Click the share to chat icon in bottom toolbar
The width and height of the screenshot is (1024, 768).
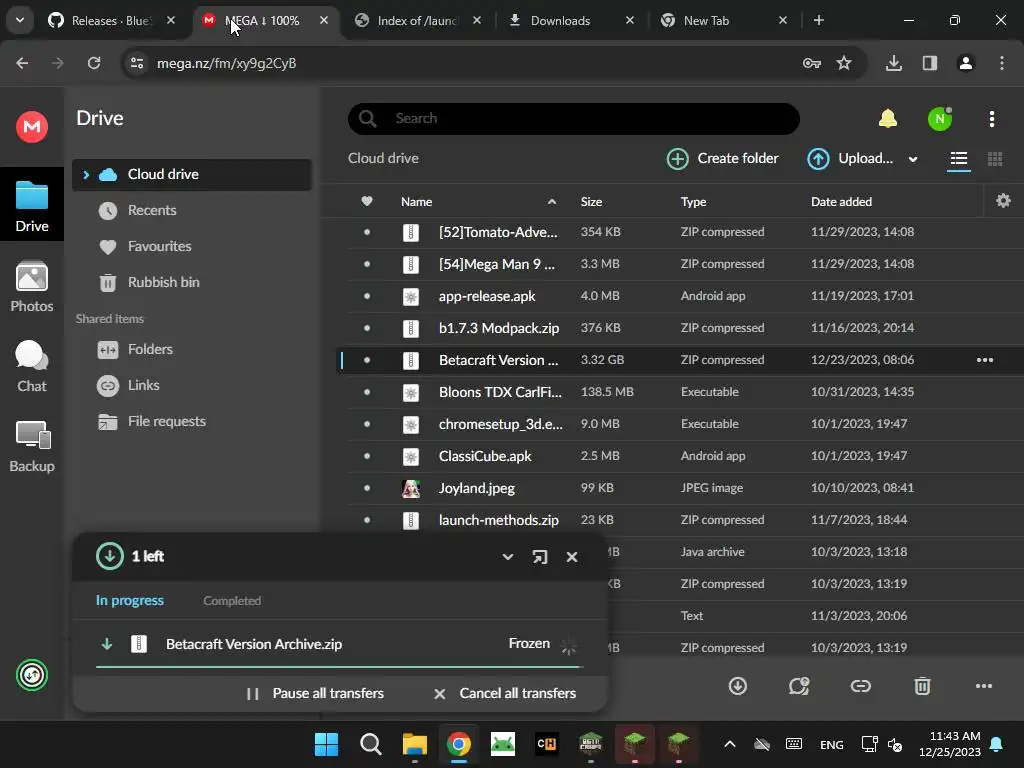coord(799,686)
